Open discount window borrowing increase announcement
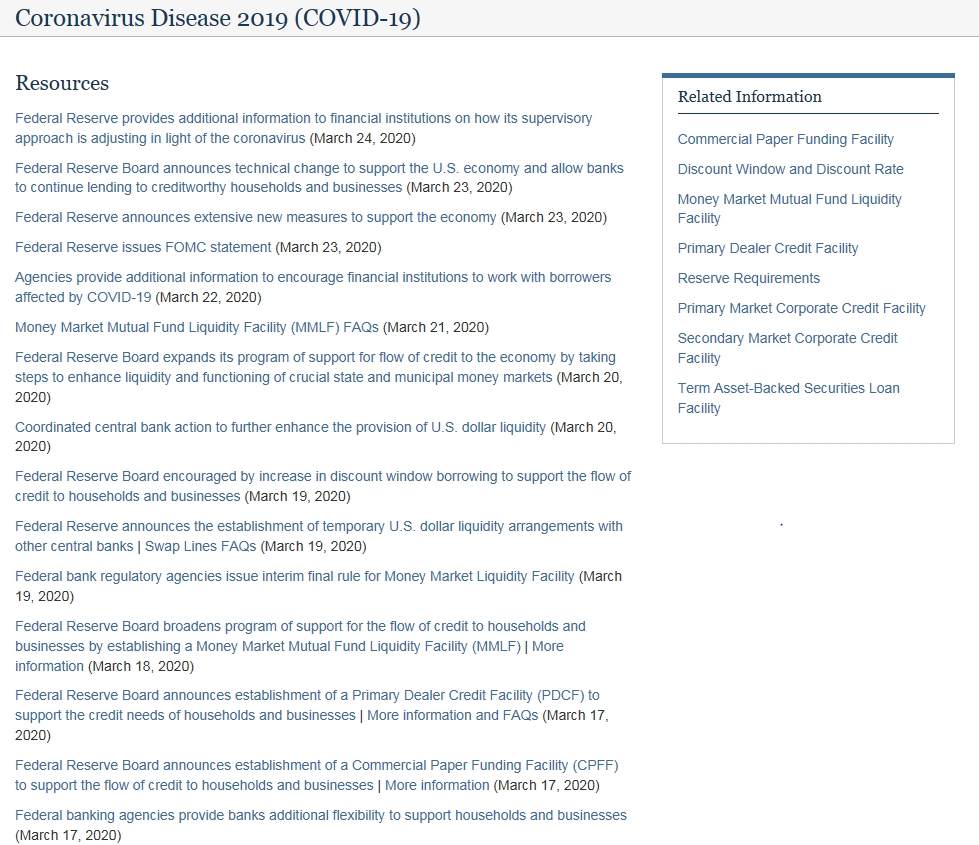This screenshot has height=845, width=979. coord(323,476)
